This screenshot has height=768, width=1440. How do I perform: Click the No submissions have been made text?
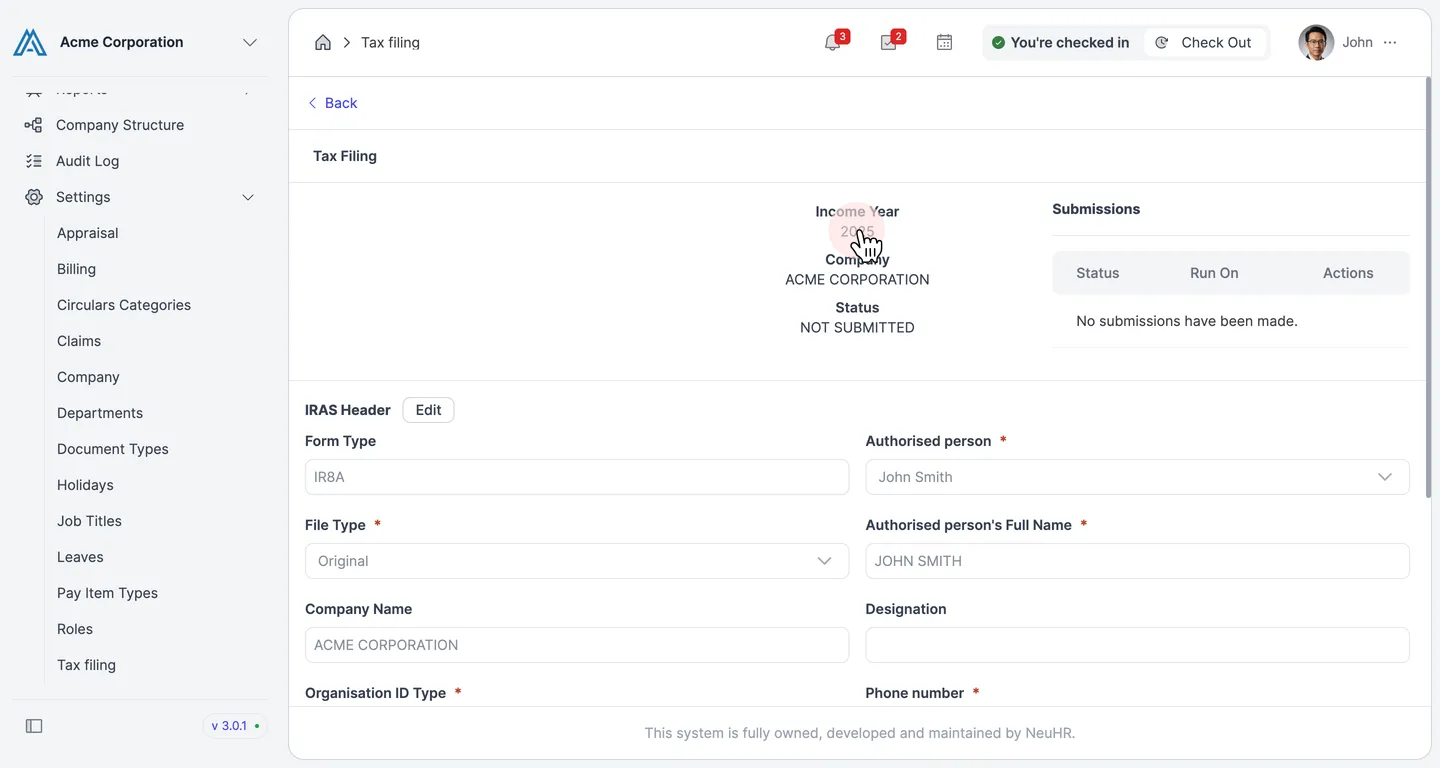[1187, 321]
